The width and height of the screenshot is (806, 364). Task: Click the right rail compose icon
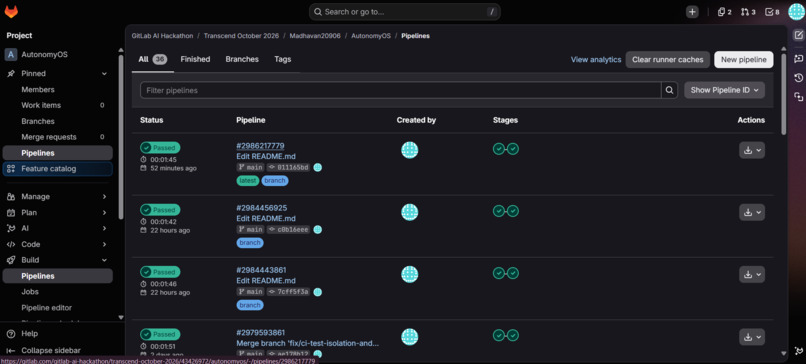[x=798, y=35]
